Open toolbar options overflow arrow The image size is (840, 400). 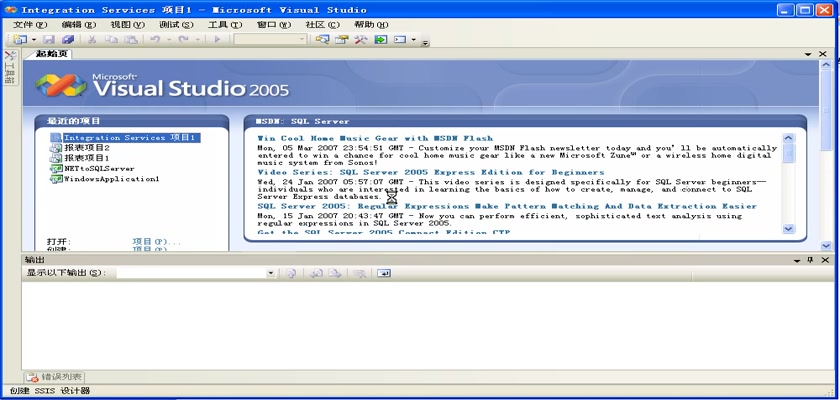(425, 43)
